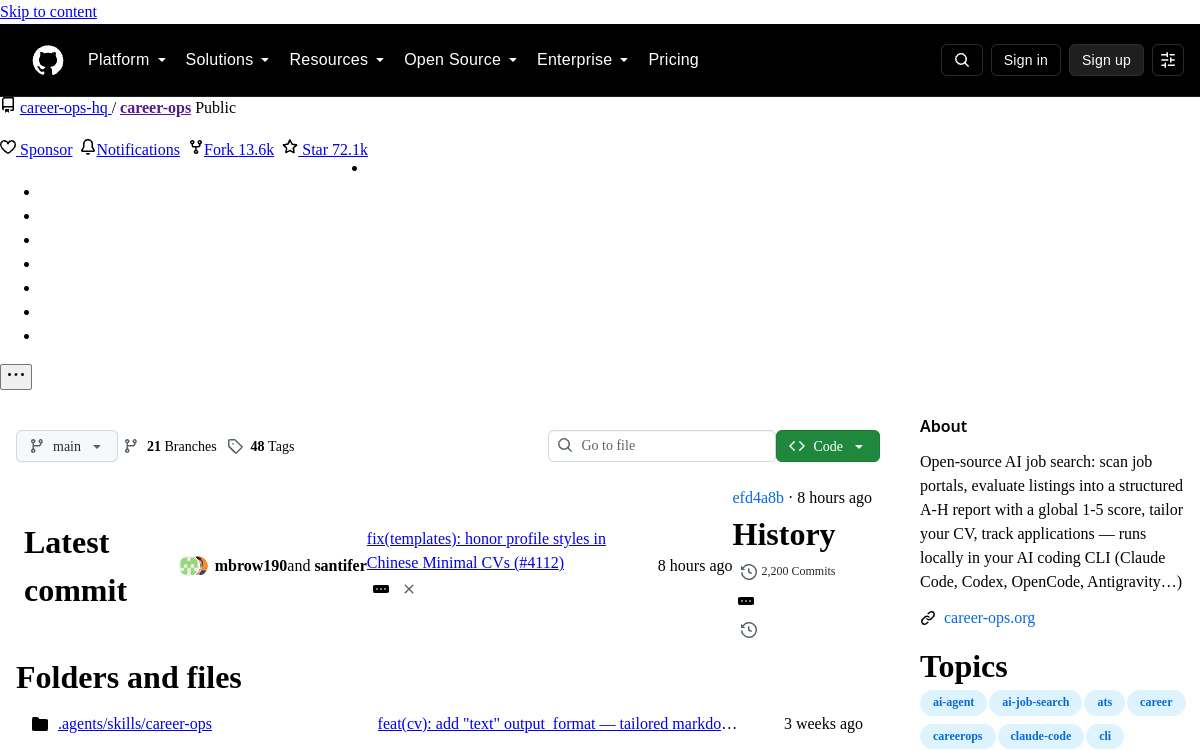Select the ai-job-search topic tag

[x=1035, y=703]
